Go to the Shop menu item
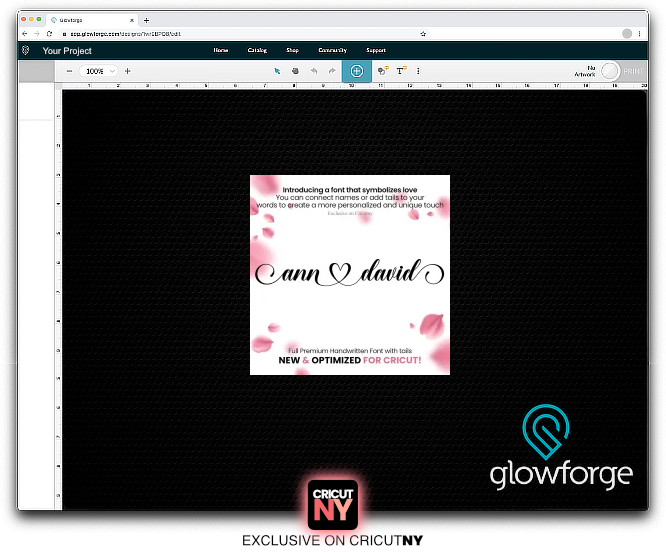666x552 pixels. click(292, 50)
